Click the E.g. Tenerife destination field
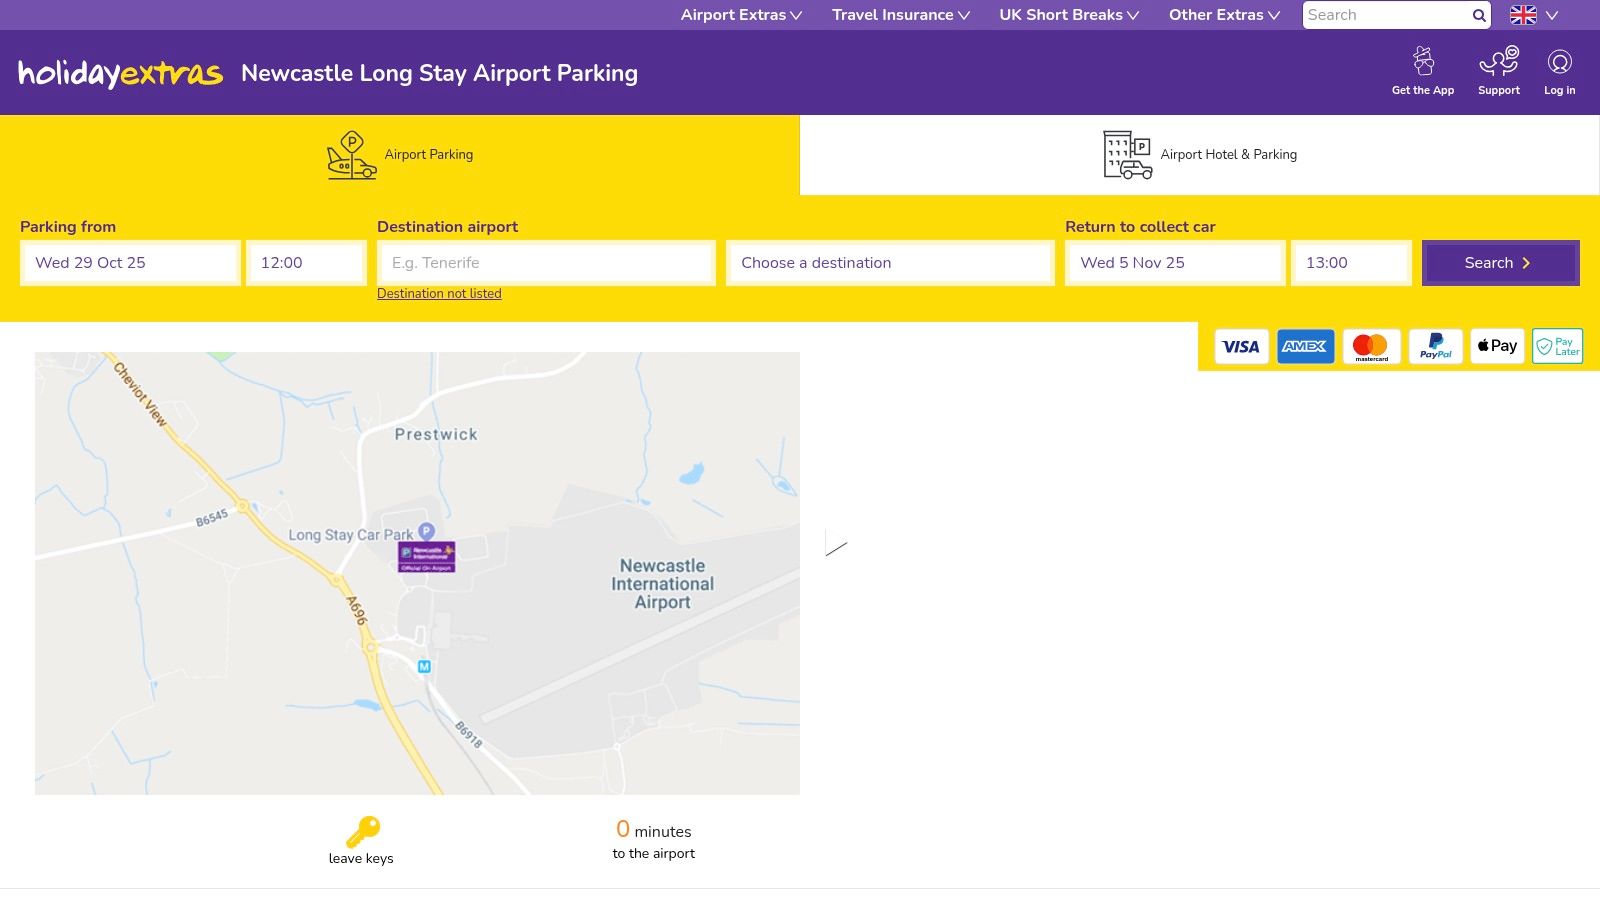This screenshot has width=1600, height=900. tap(545, 263)
